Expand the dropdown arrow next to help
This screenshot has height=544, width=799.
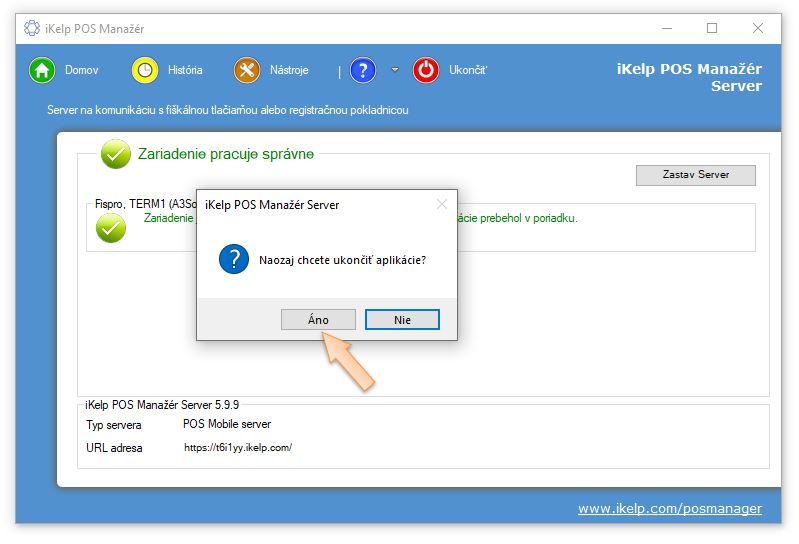click(x=395, y=70)
